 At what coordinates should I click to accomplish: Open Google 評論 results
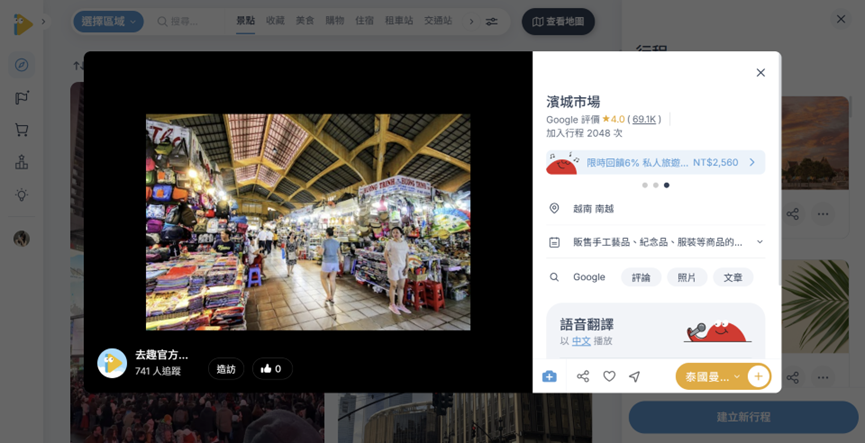pyautogui.click(x=641, y=277)
